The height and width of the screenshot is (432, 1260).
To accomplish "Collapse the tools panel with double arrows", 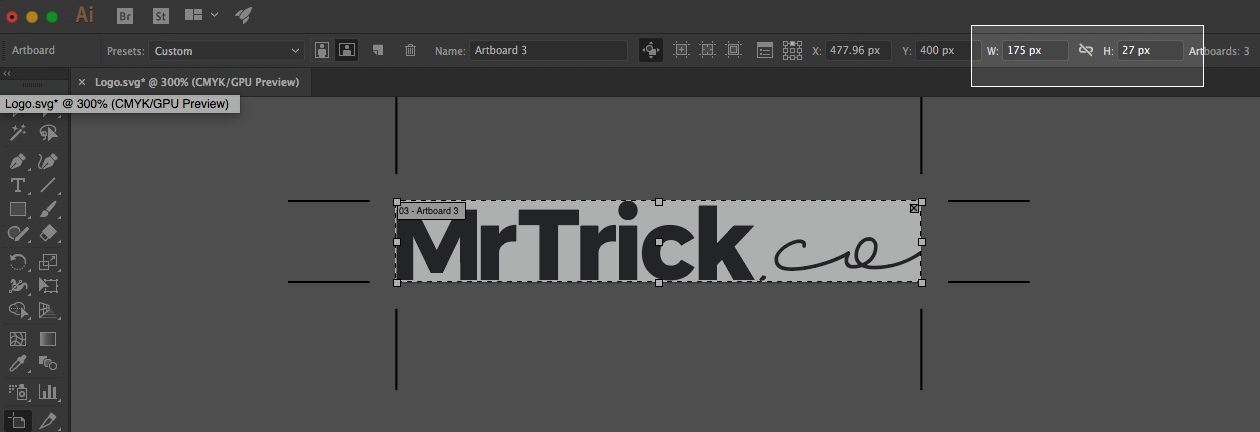I will click(7, 74).
